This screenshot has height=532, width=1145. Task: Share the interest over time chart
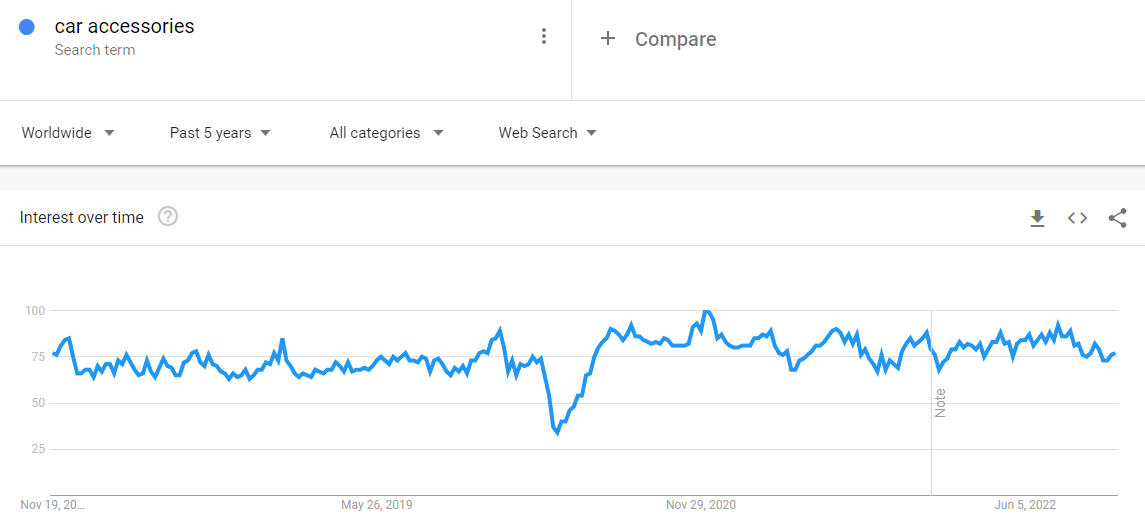pyautogui.click(x=1117, y=218)
